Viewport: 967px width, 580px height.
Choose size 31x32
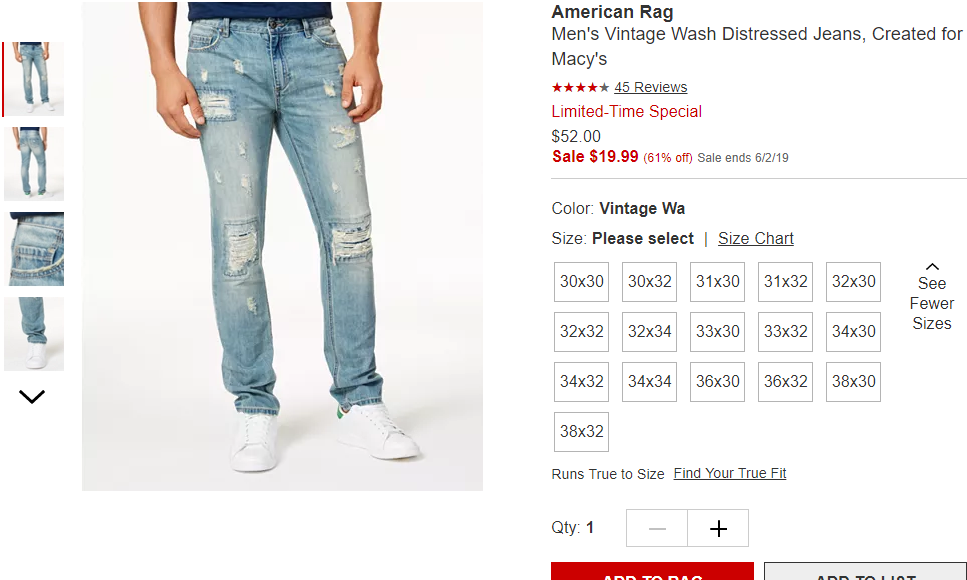785,282
